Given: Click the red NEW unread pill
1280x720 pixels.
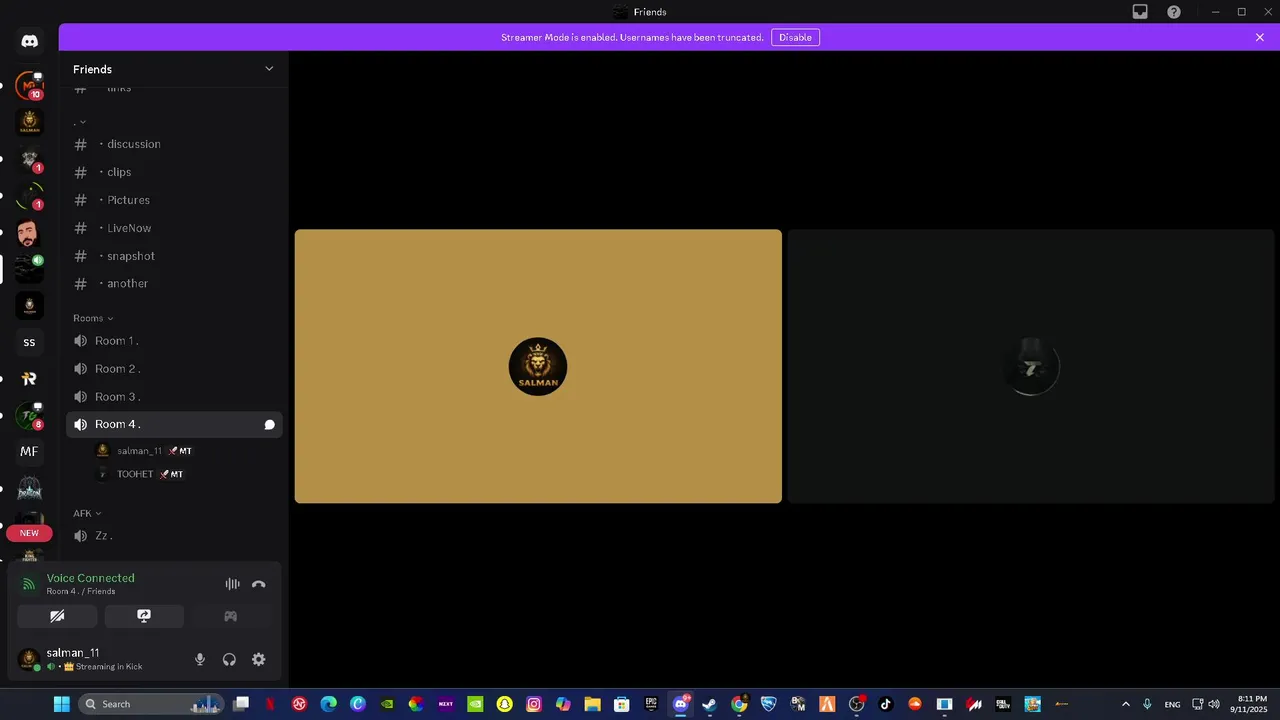Looking at the screenshot, I should pyautogui.click(x=29, y=533).
